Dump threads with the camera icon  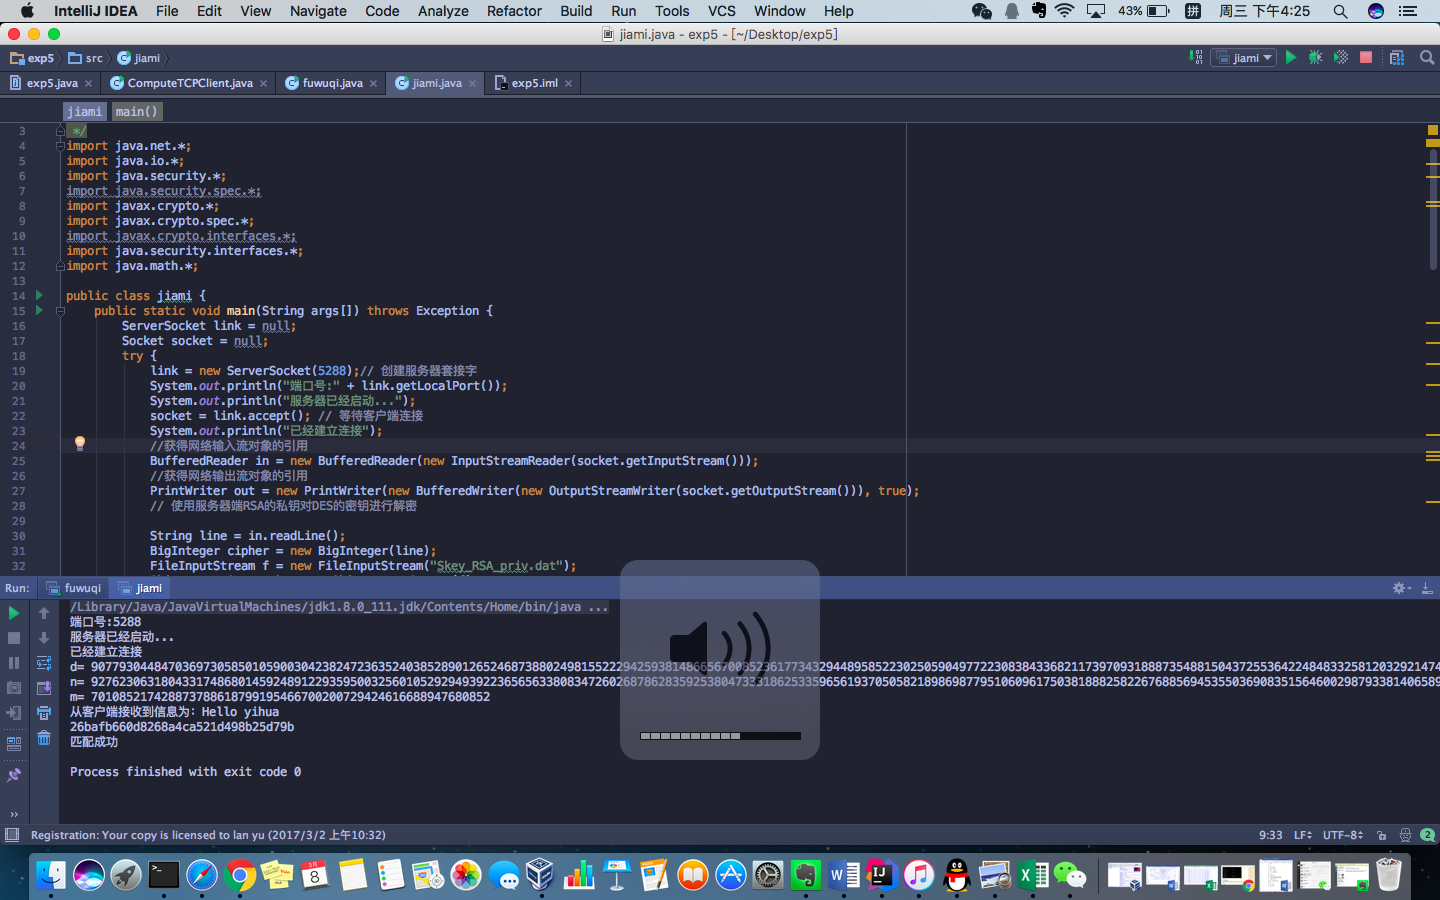coord(14,688)
